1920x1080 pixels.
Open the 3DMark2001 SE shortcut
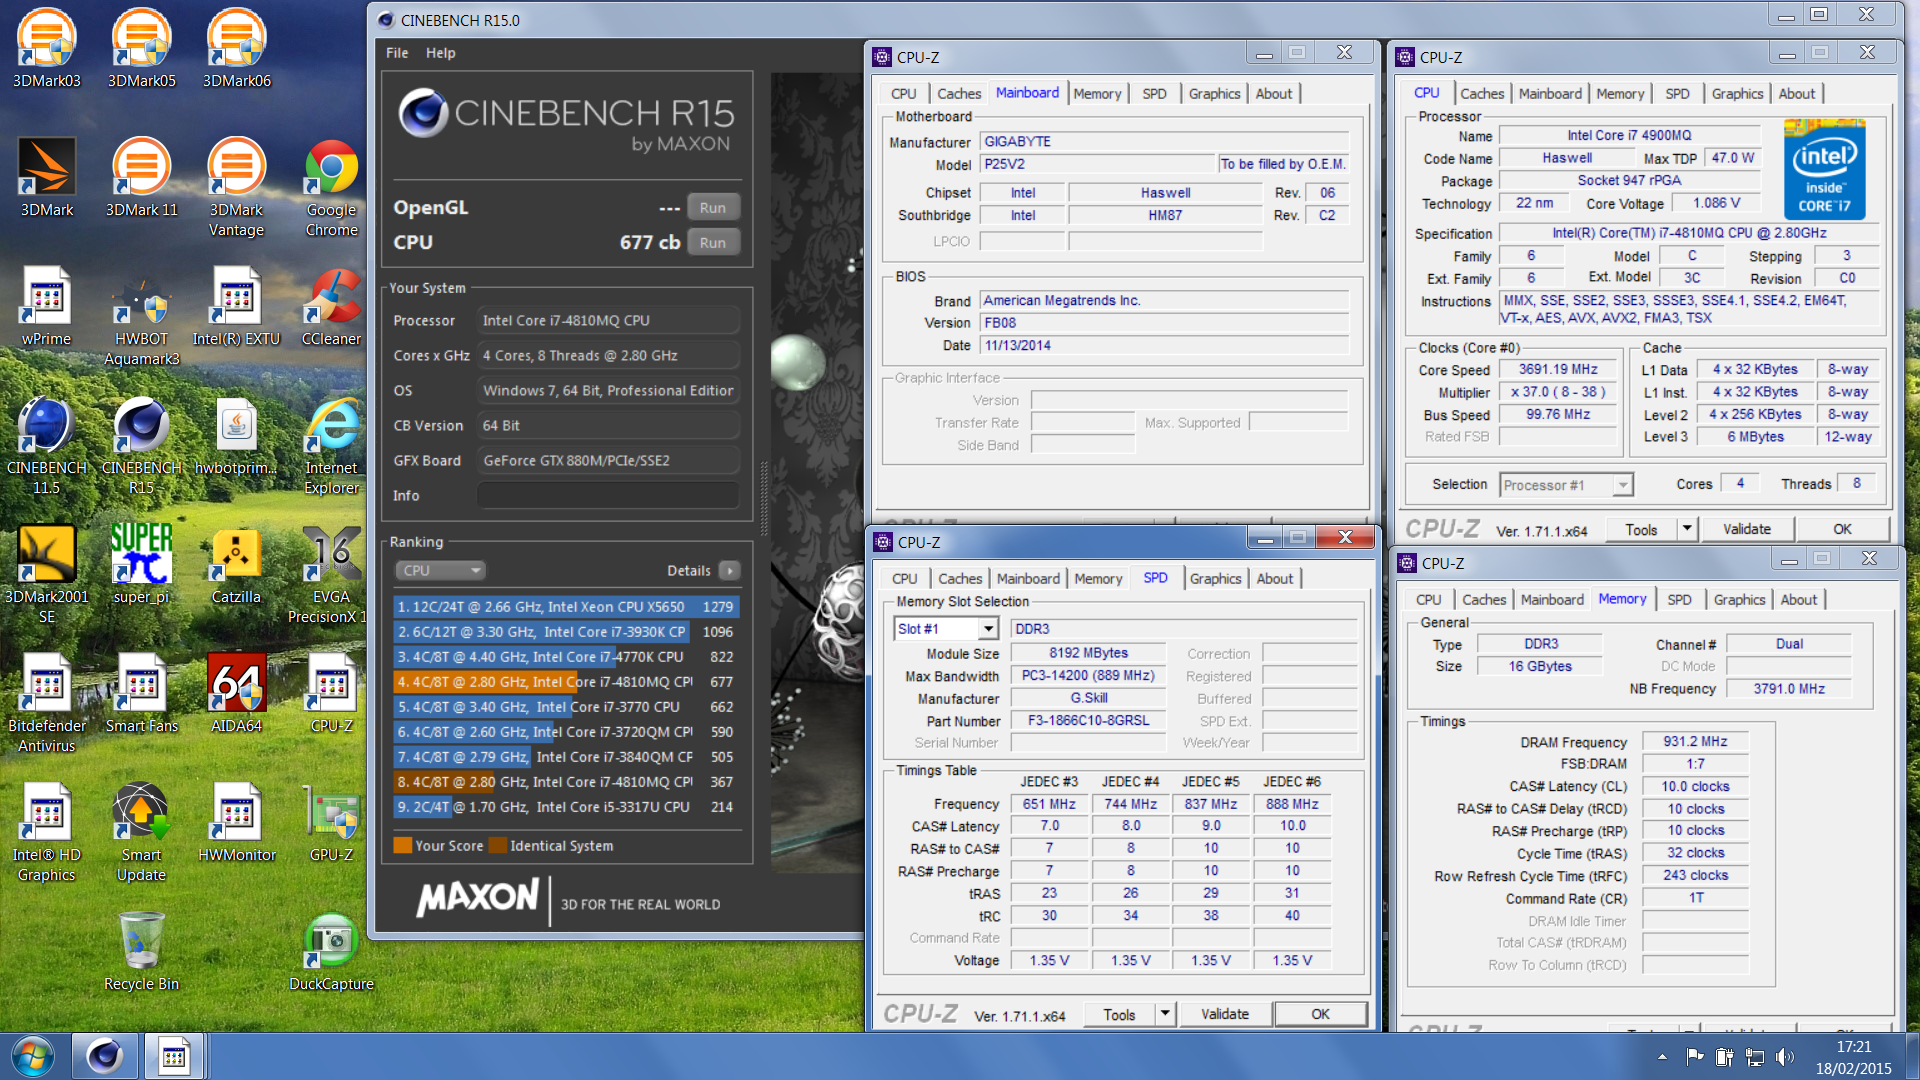(47, 575)
